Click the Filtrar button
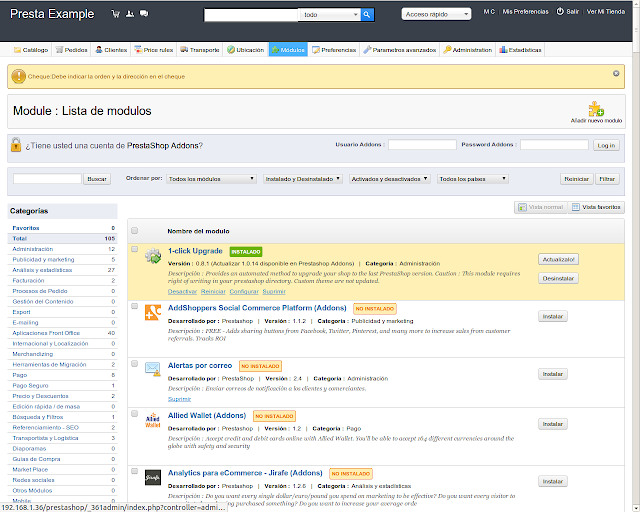This screenshot has width=640, height=512. pos(607,179)
